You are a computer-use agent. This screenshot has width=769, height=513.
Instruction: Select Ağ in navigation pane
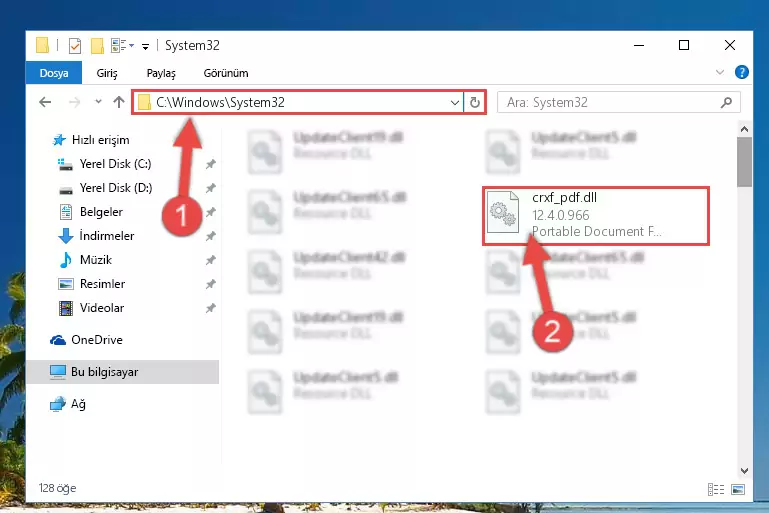click(x=68, y=404)
